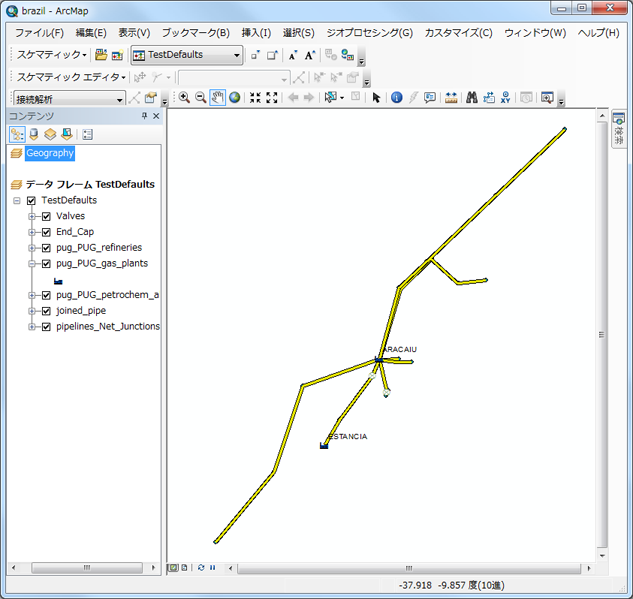This screenshot has width=633, height=599.
Task: Activate the Pan hand tool
Action: (x=217, y=98)
